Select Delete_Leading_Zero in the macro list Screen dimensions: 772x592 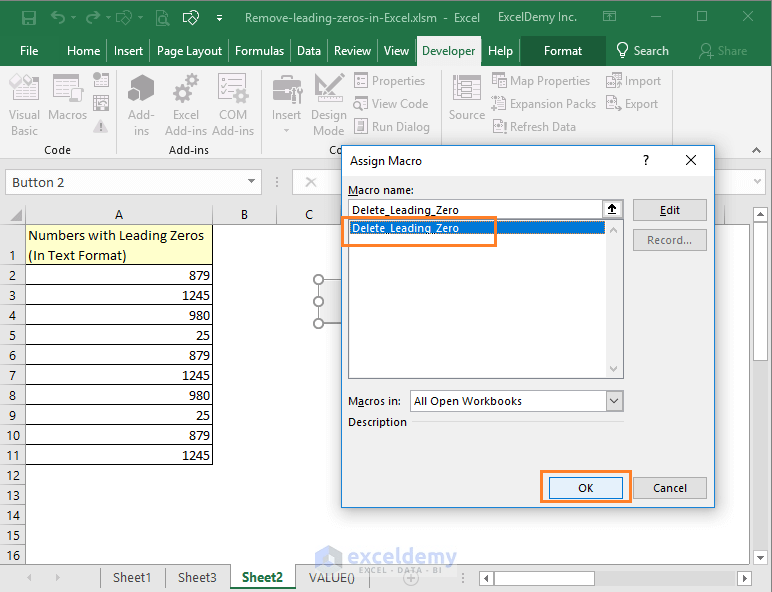click(x=477, y=228)
